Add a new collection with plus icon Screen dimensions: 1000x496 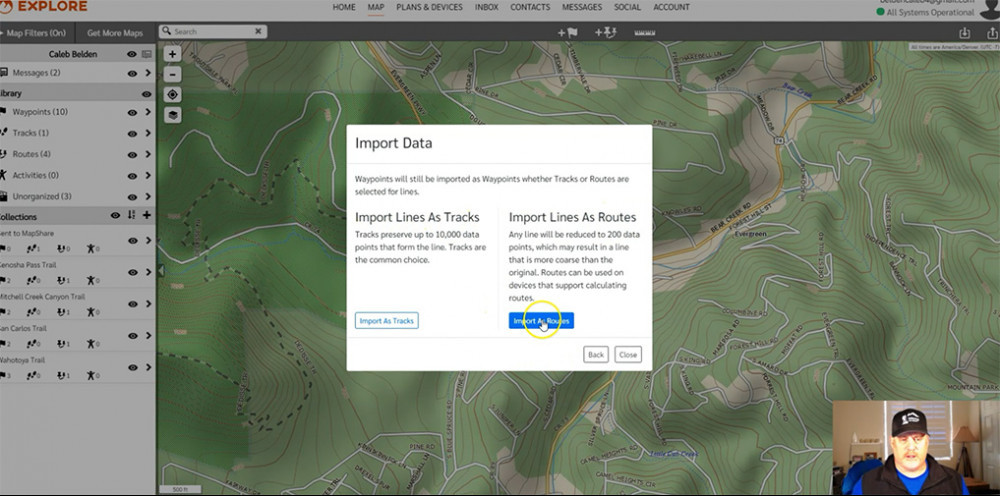(147, 215)
